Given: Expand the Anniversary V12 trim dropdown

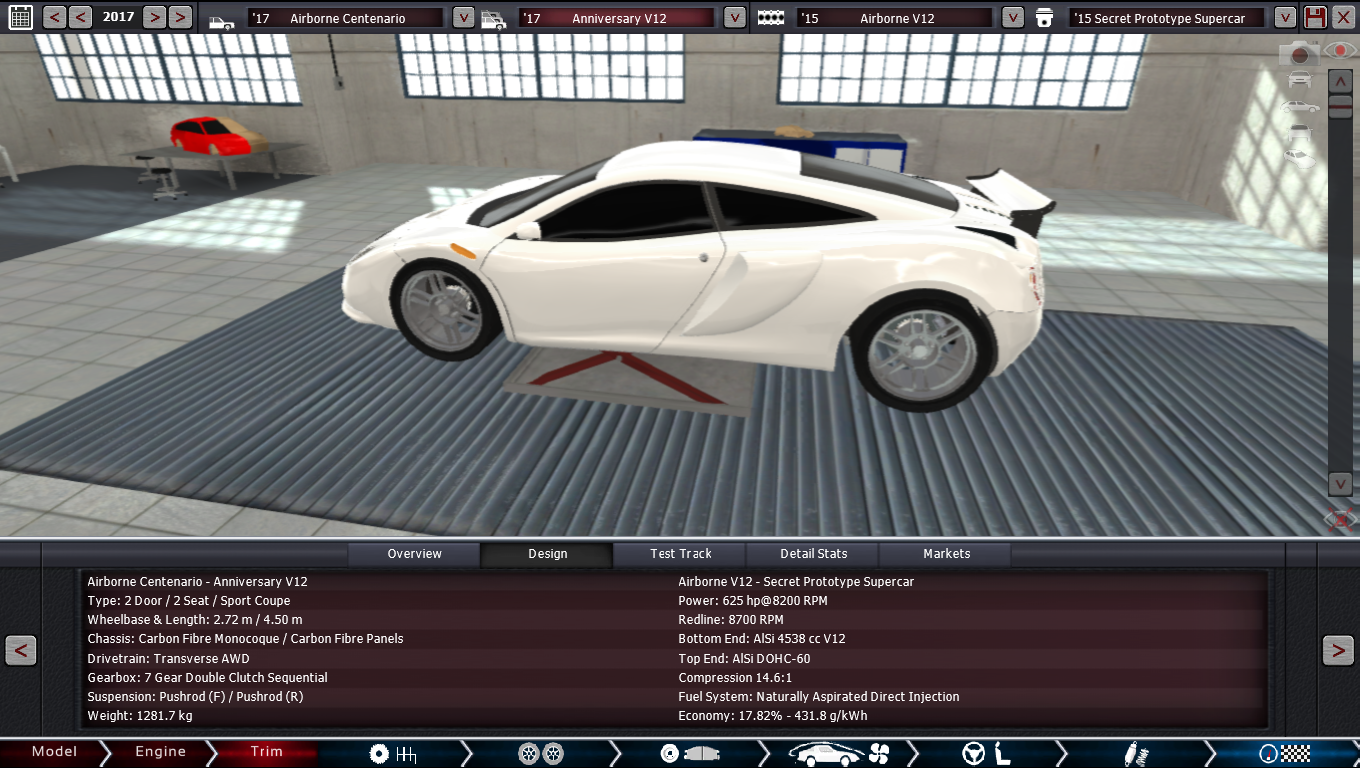Looking at the screenshot, I should coord(734,17).
